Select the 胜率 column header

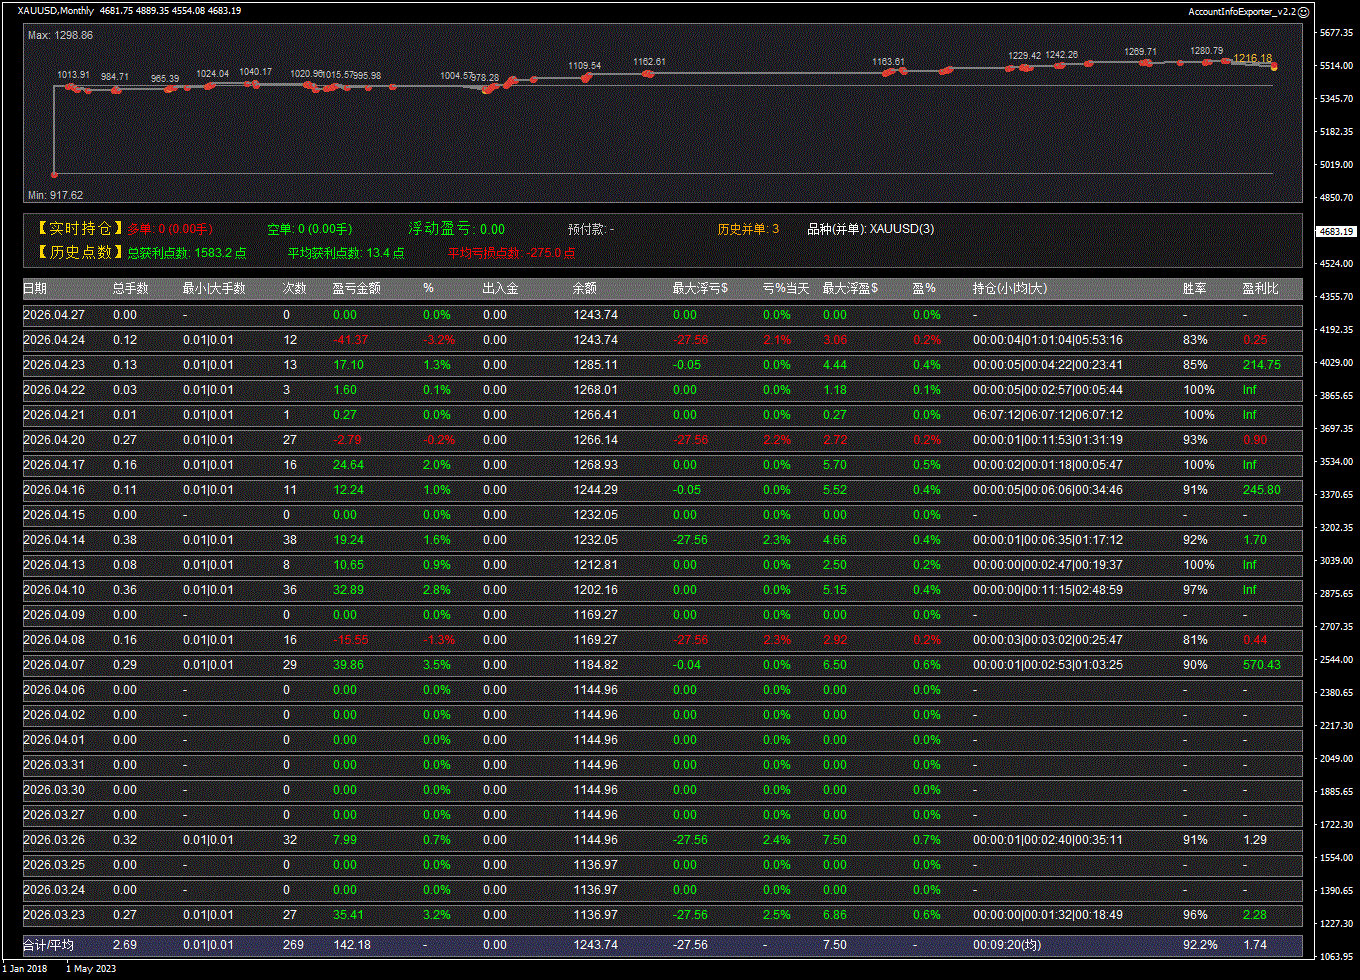pyautogui.click(x=1194, y=288)
